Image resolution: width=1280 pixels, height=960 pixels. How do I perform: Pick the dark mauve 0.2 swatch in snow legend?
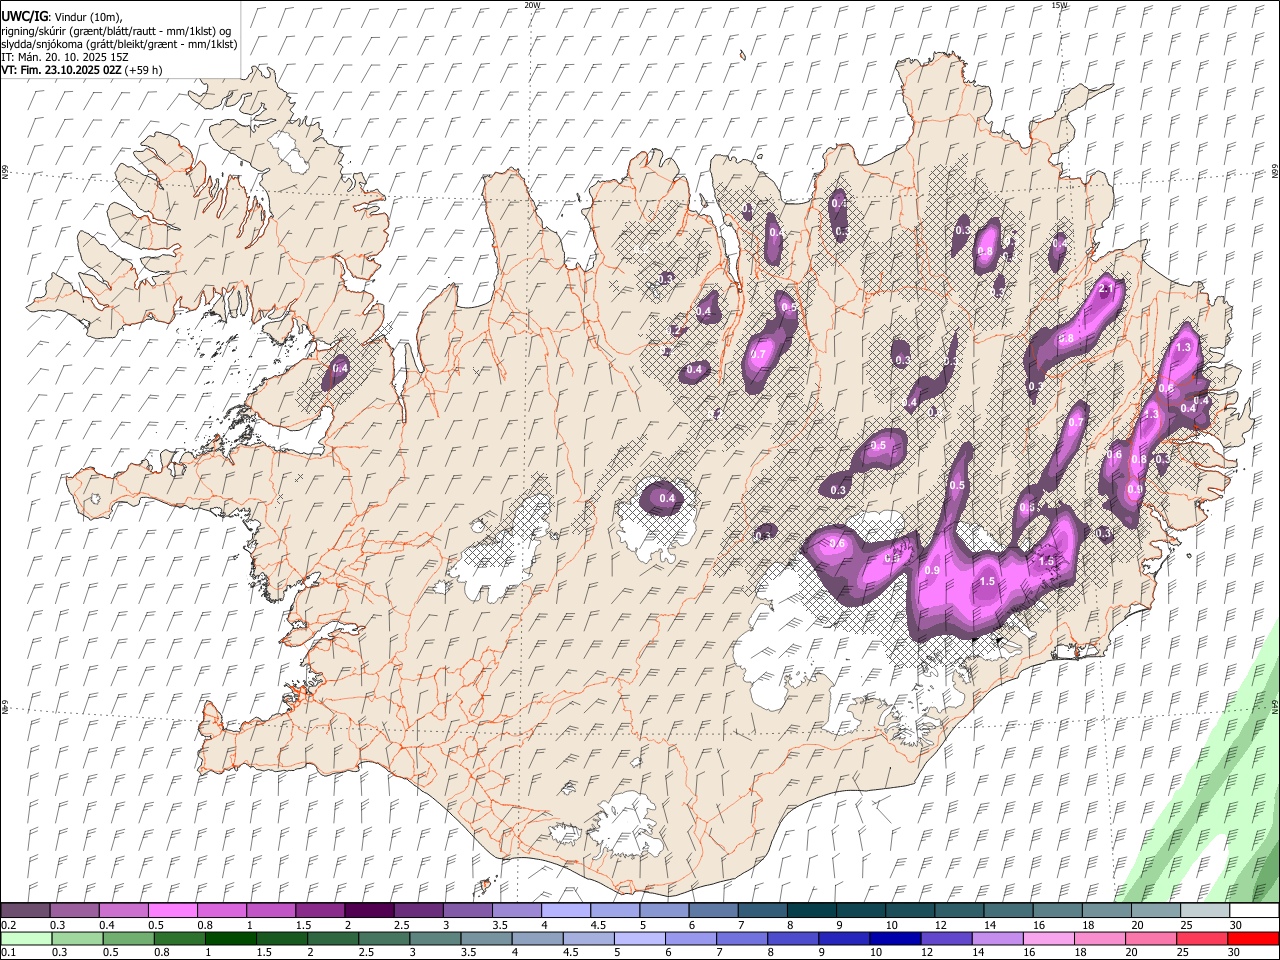(x=25, y=910)
